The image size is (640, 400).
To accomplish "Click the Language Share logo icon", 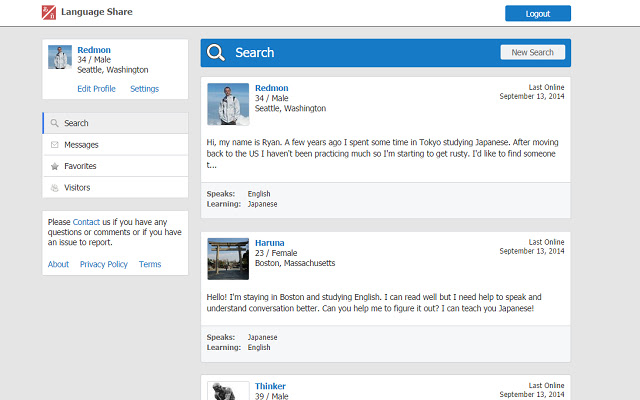I will click(49, 13).
